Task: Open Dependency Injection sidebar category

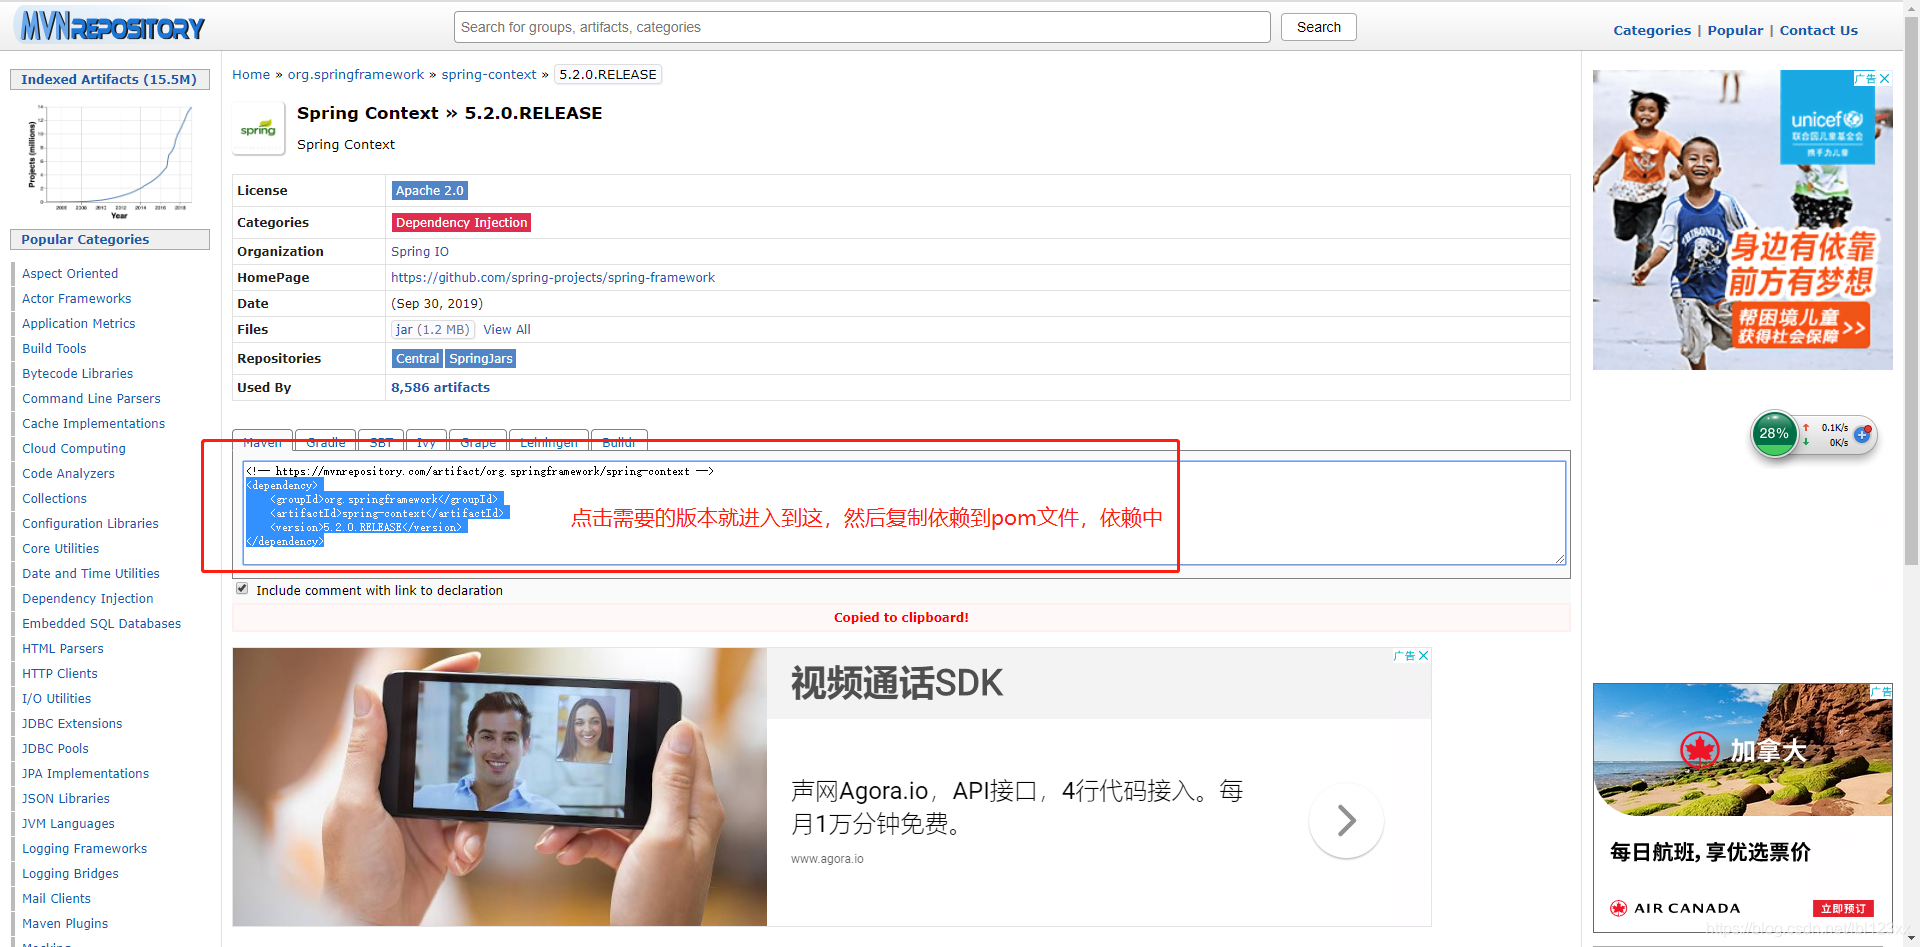Action: tap(88, 598)
